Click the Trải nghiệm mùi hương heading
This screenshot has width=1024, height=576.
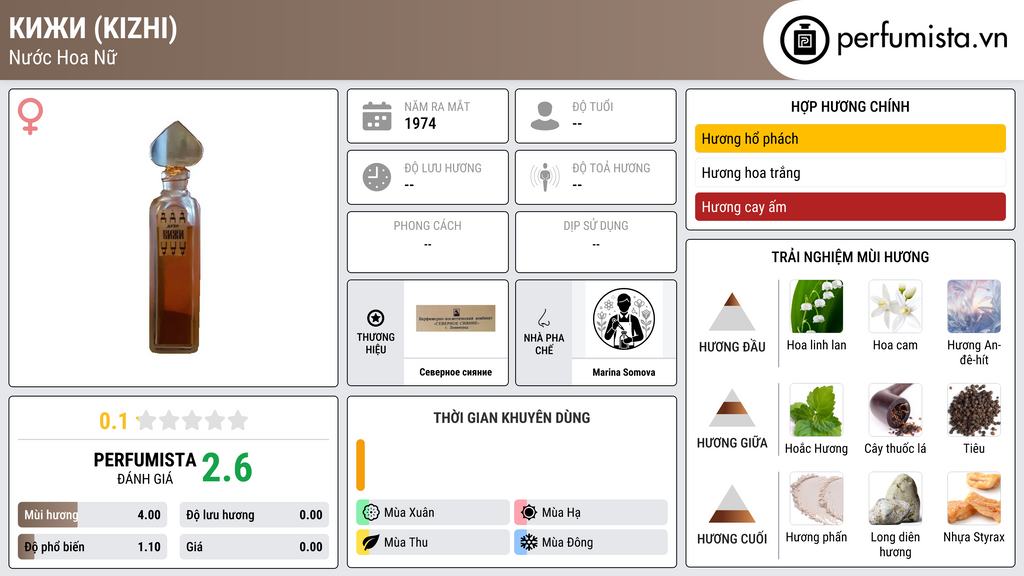[850, 257]
